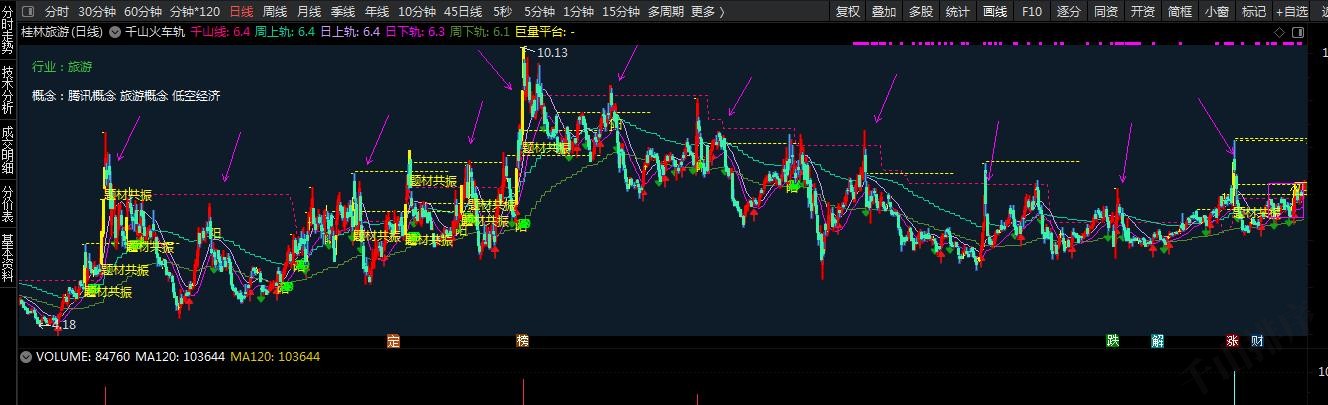Open the F10 company info

[1031, 12]
